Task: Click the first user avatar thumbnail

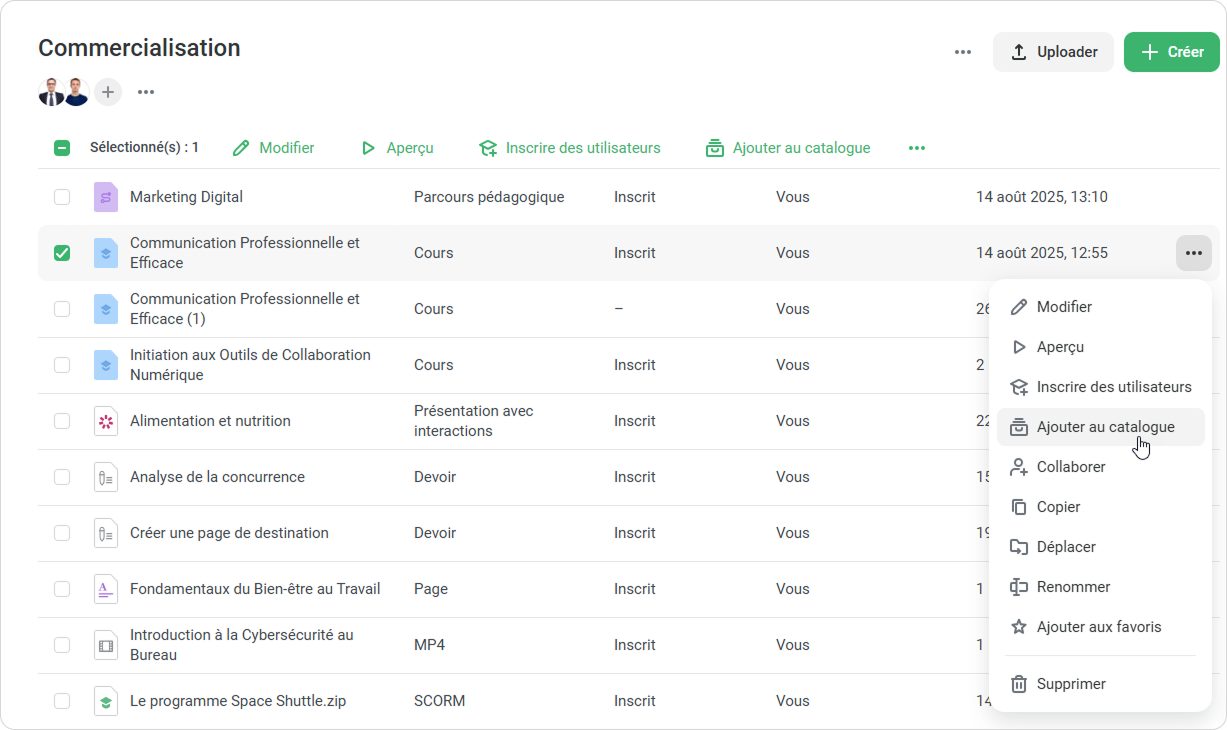Action: [x=51, y=93]
